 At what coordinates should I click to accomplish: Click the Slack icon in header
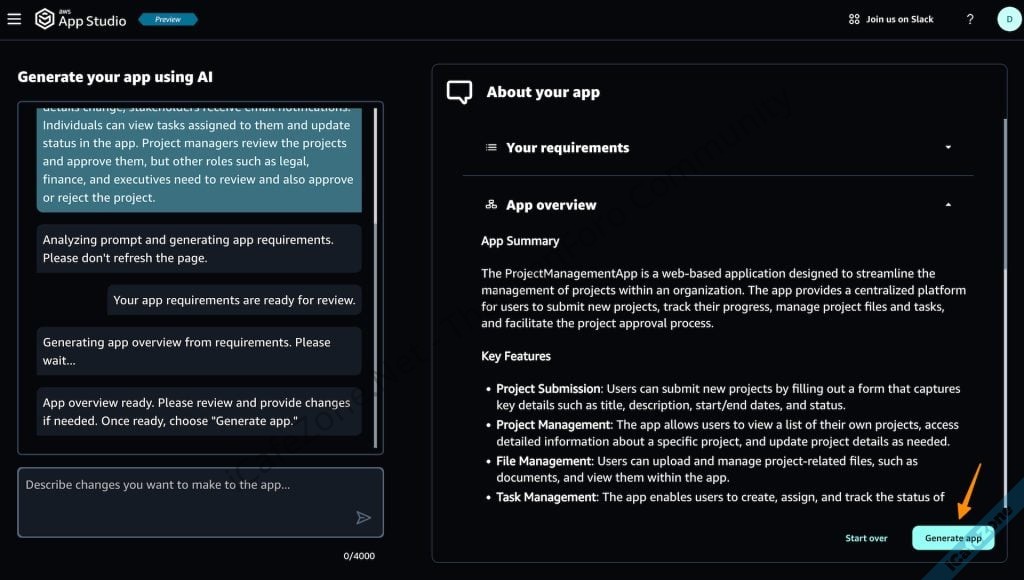pyautogui.click(x=853, y=19)
